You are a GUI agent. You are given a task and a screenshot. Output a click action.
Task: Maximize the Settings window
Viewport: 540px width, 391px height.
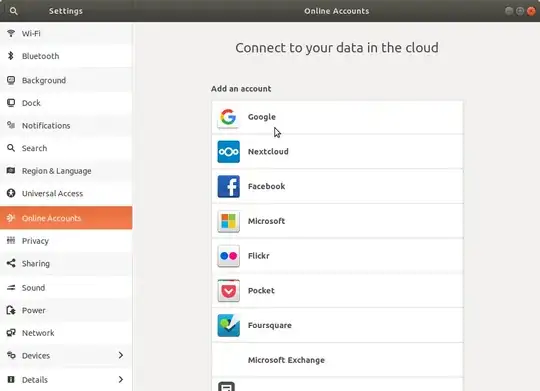(x=520, y=11)
